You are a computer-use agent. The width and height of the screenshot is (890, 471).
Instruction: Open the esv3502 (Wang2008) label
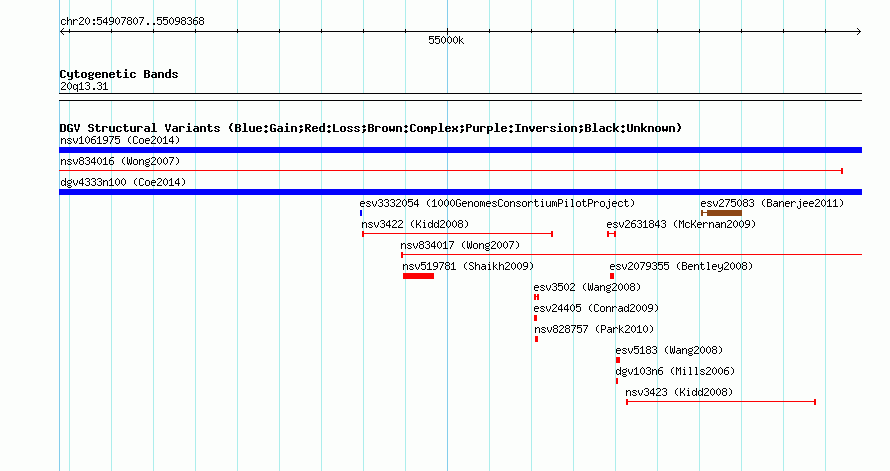pos(587,287)
